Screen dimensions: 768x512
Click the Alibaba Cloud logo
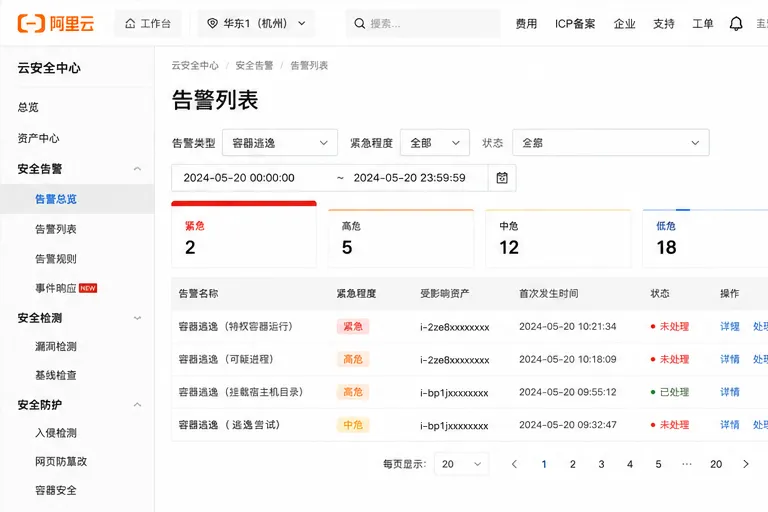pyautogui.click(x=55, y=24)
